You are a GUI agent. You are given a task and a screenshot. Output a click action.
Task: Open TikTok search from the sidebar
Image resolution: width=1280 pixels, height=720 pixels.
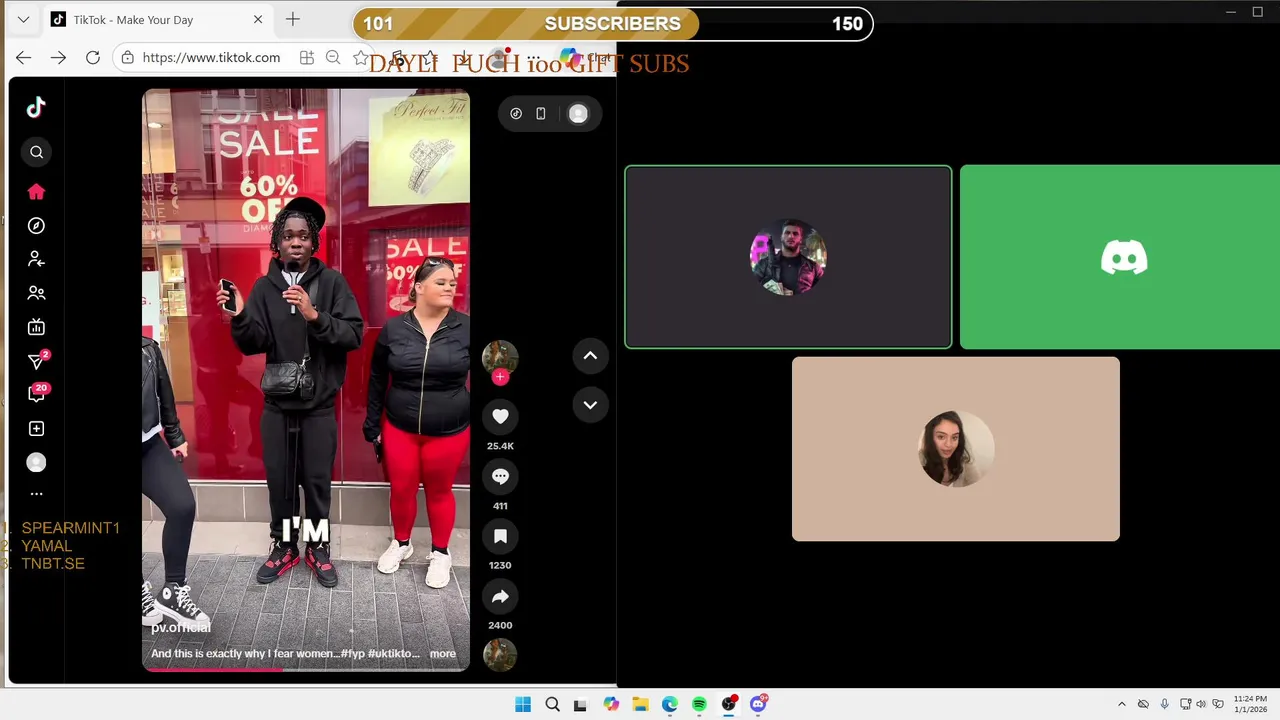coord(36,152)
